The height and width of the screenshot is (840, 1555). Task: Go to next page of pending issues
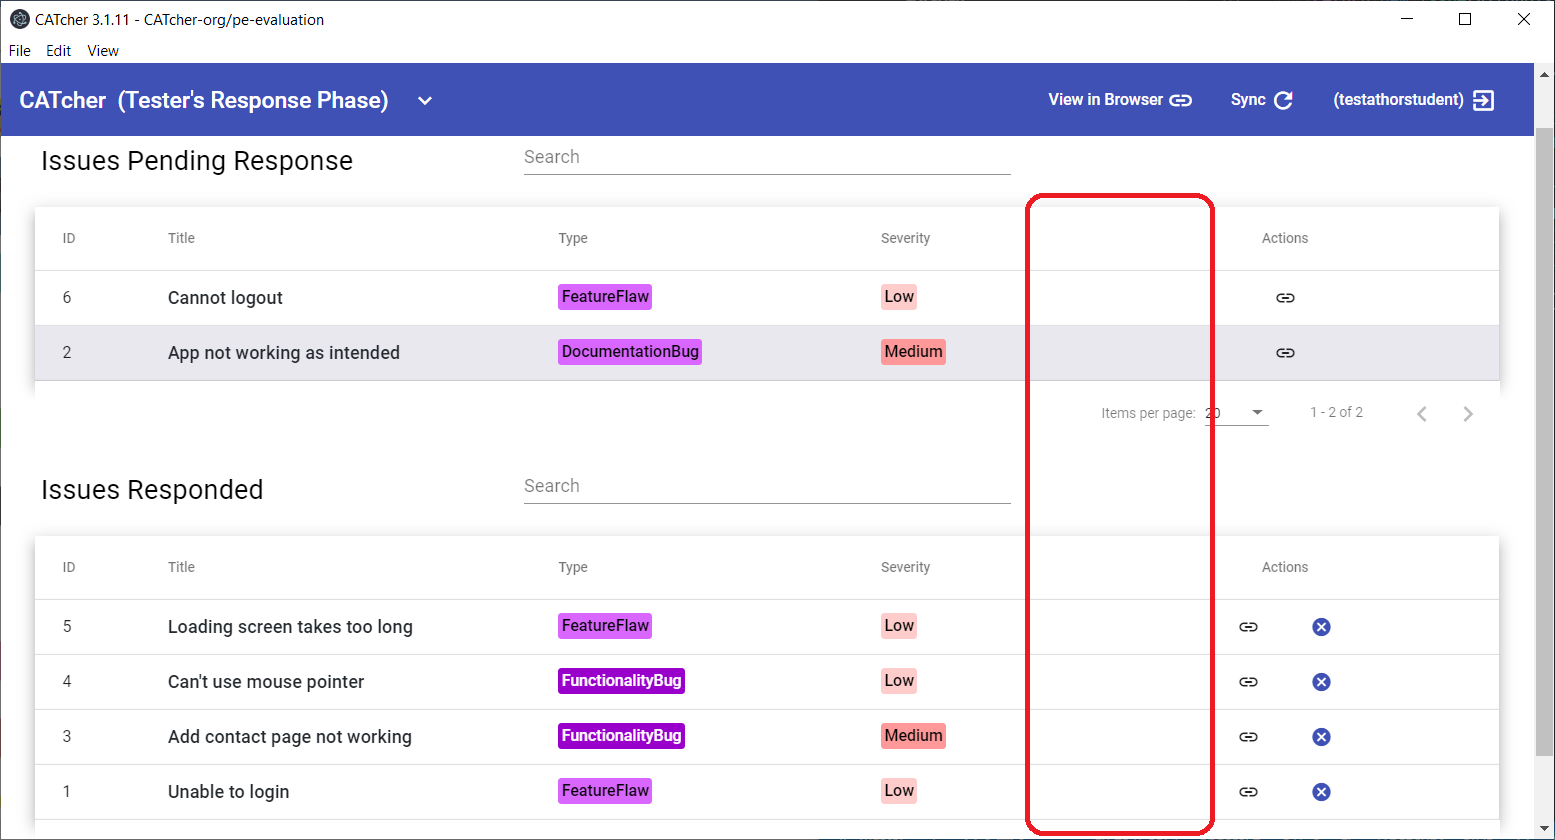tap(1468, 414)
